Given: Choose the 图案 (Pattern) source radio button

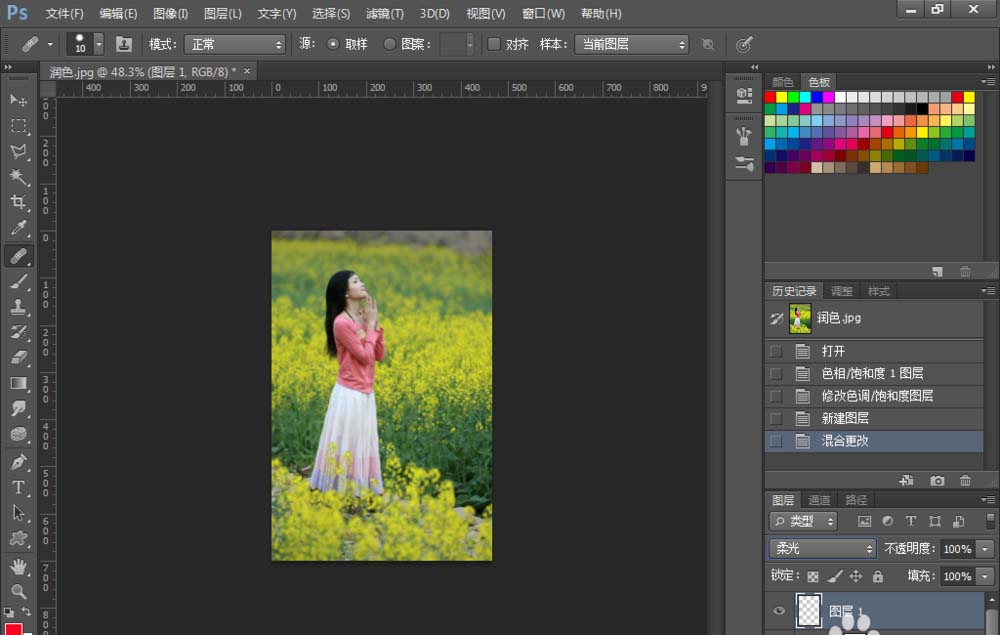Looking at the screenshot, I should [390, 45].
